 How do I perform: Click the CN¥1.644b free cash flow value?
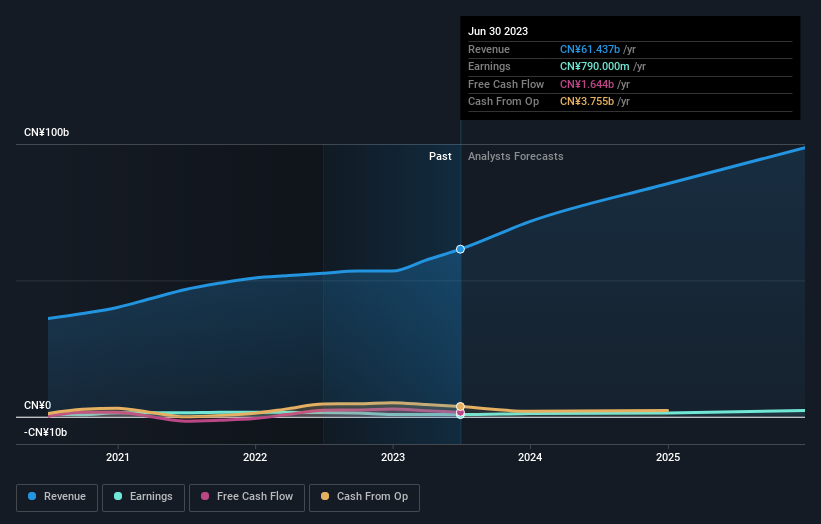(x=587, y=84)
